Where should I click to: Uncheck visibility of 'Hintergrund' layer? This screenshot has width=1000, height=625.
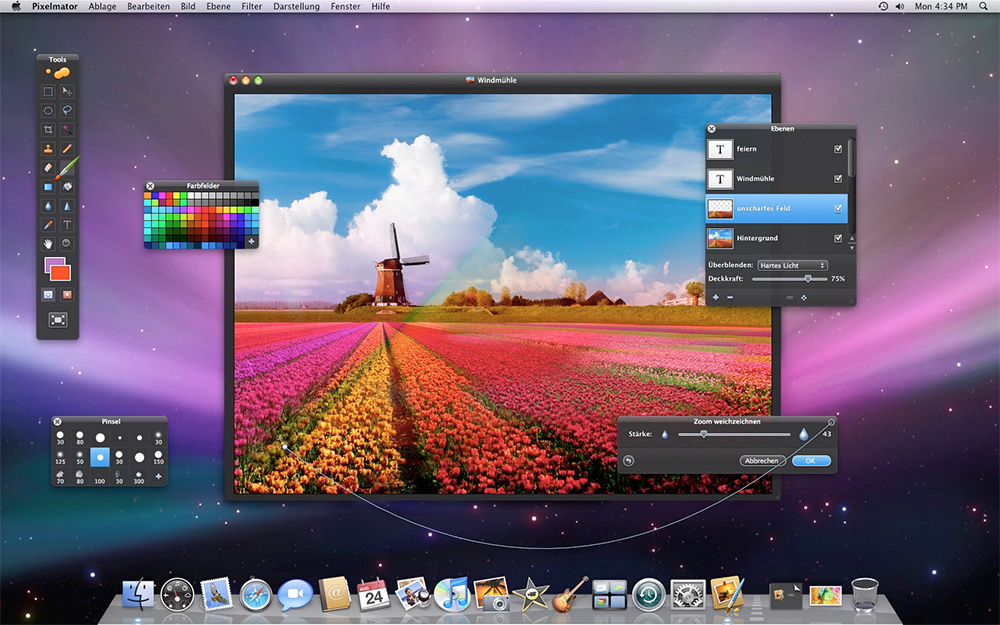[x=838, y=238]
